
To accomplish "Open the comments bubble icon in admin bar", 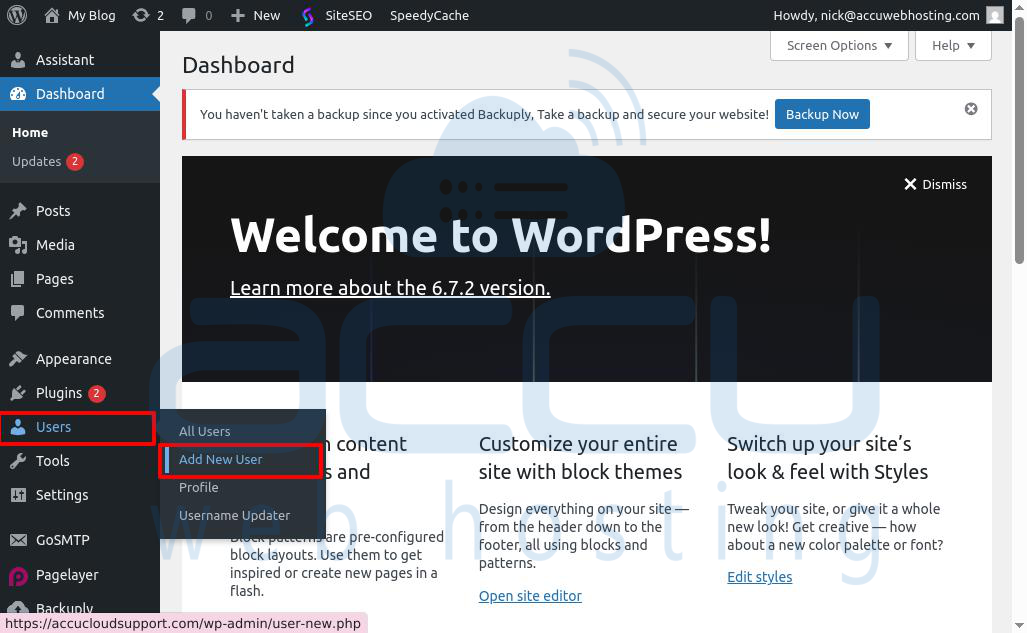I will [189, 16].
